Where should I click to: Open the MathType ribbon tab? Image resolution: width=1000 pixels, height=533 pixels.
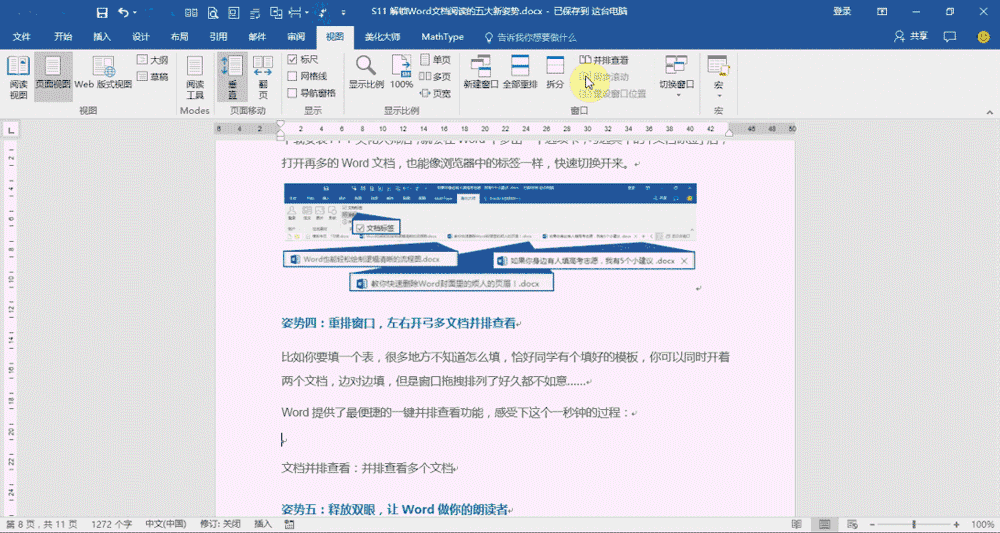[x=442, y=37]
